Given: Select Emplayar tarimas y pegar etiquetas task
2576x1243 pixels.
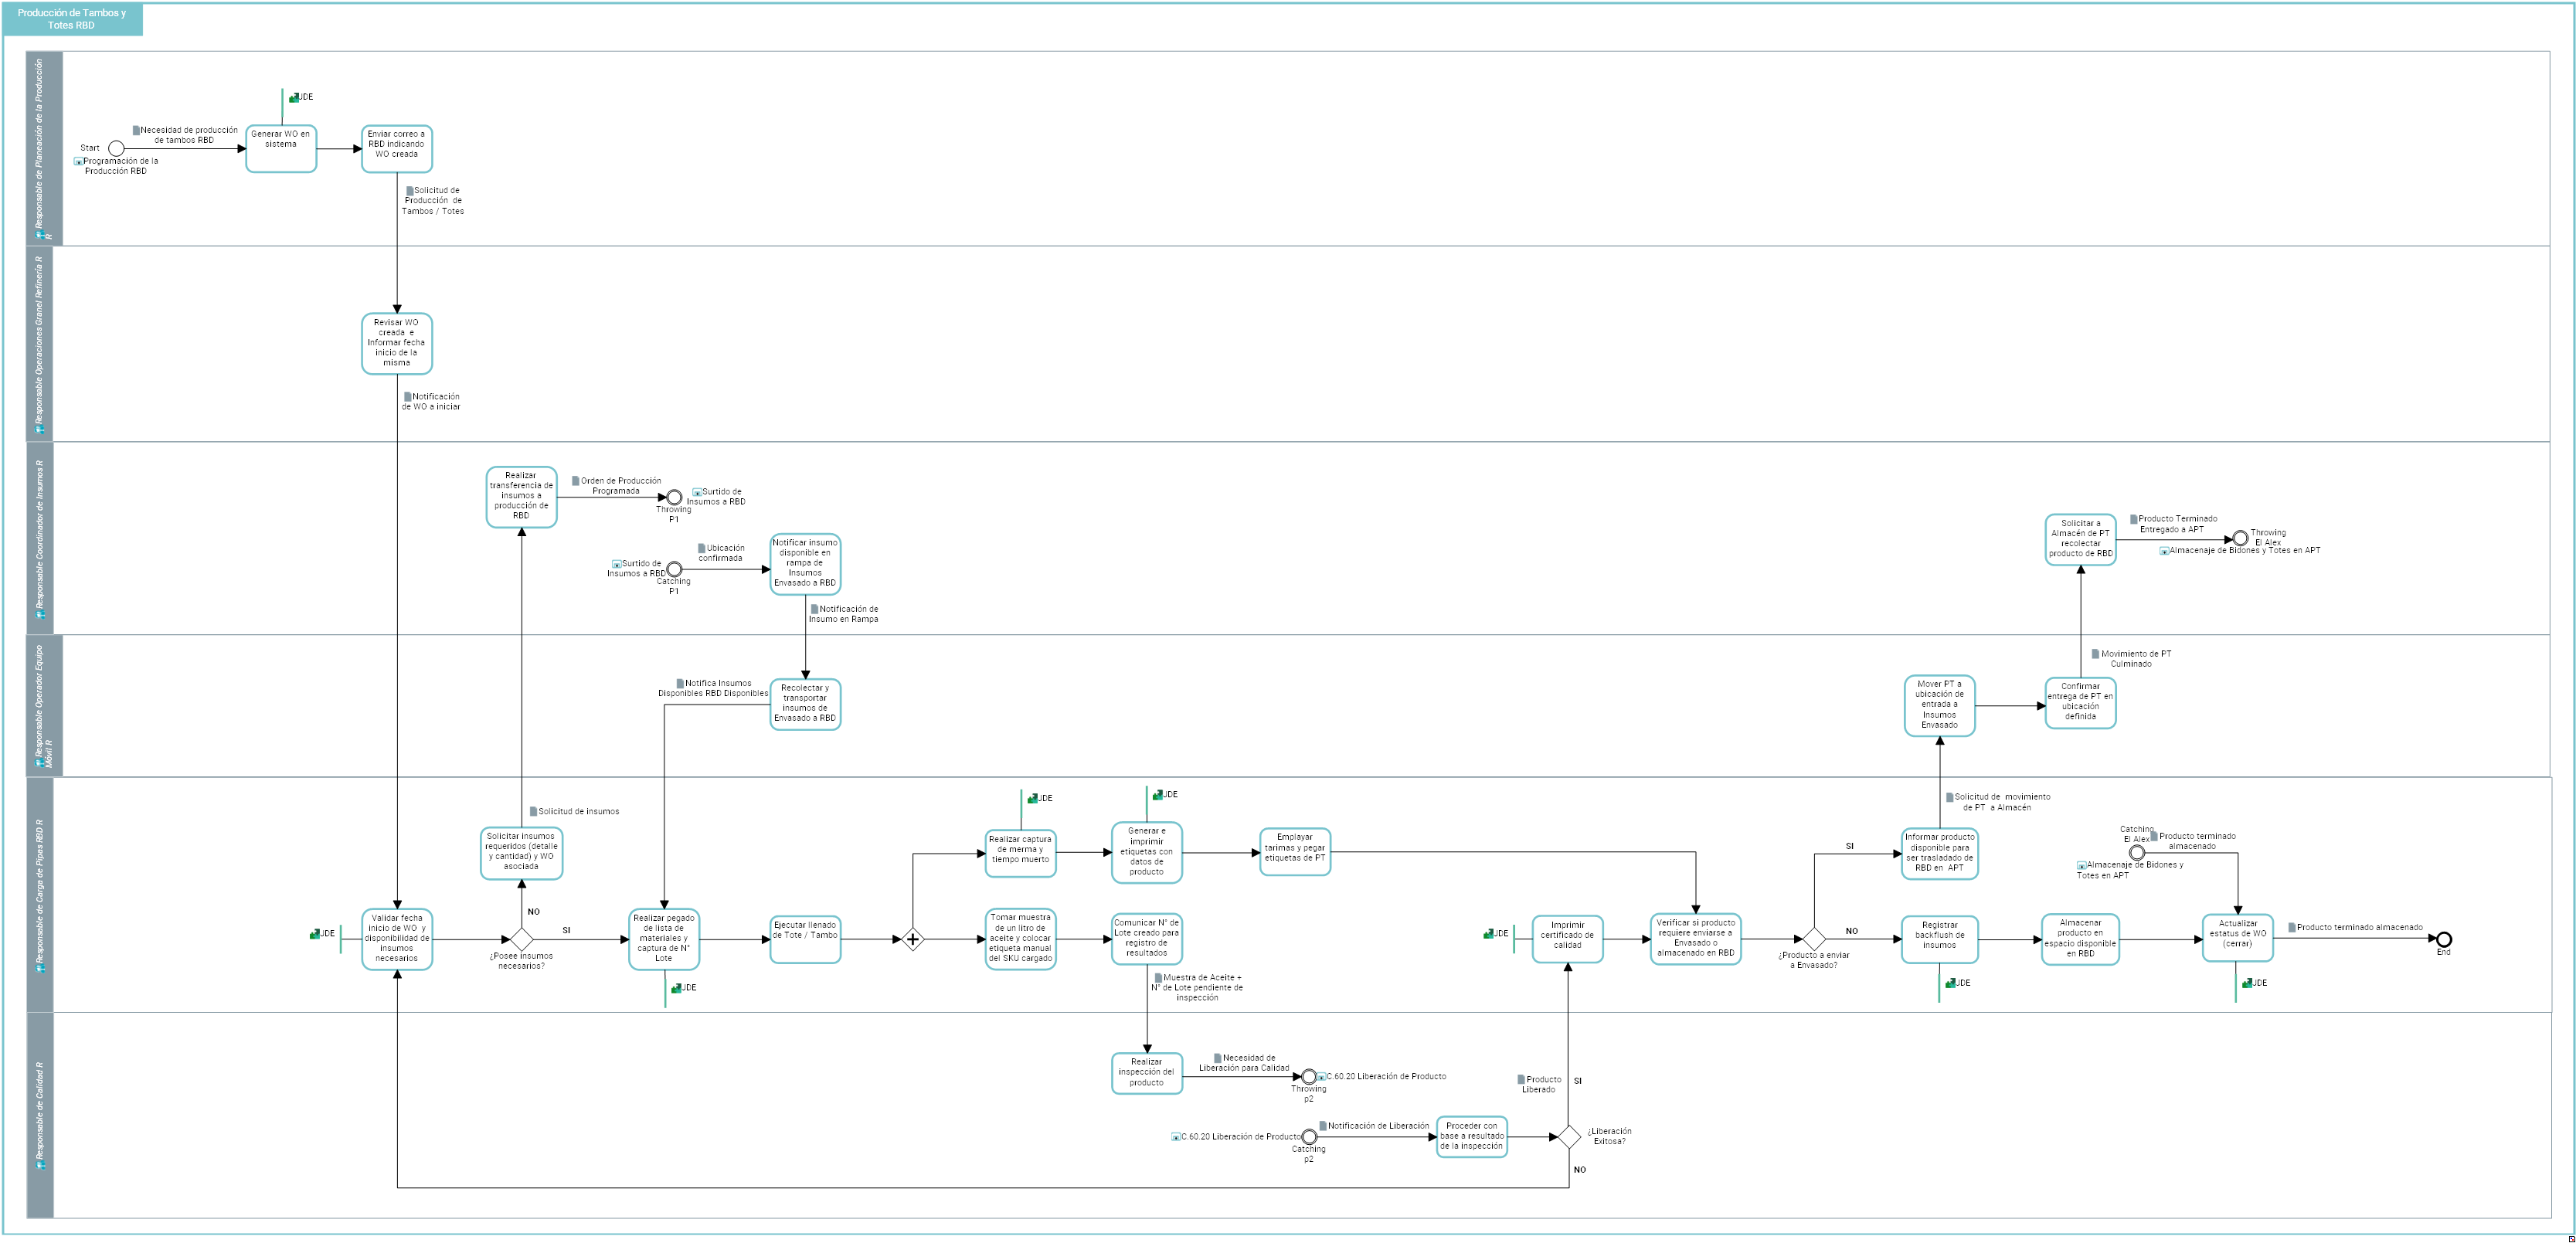Looking at the screenshot, I should coord(1295,852).
